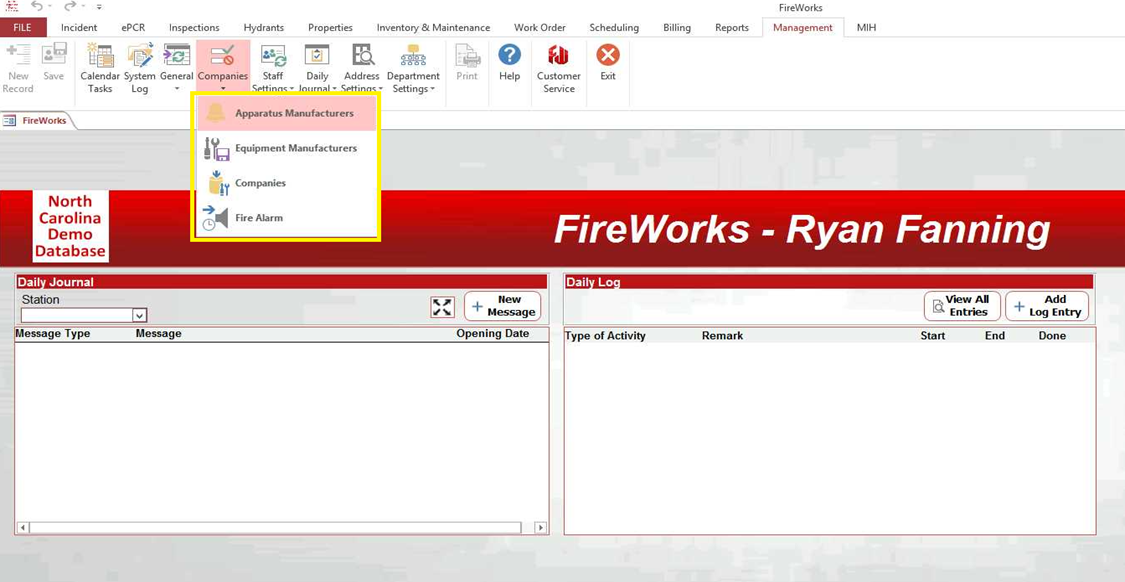The image size is (1125, 582).
Task: Click the Start column header
Action: point(933,336)
